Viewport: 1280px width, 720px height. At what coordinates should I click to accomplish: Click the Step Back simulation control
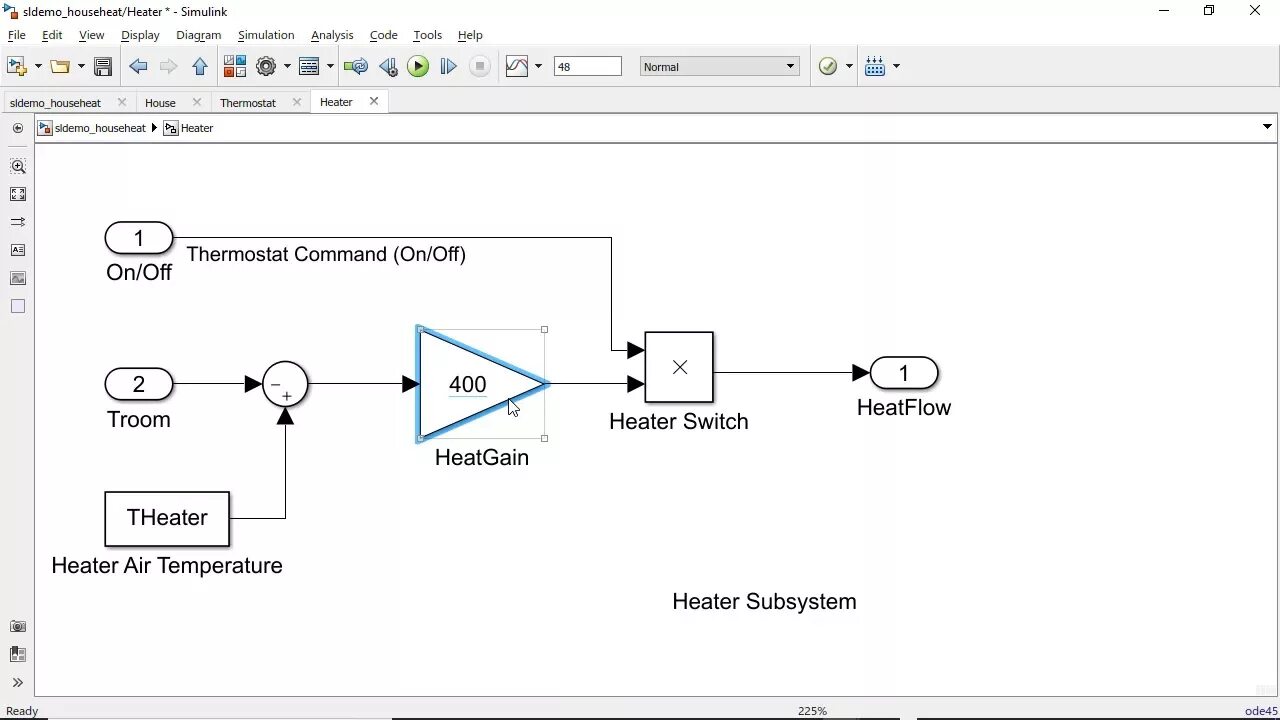[x=388, y=66]
